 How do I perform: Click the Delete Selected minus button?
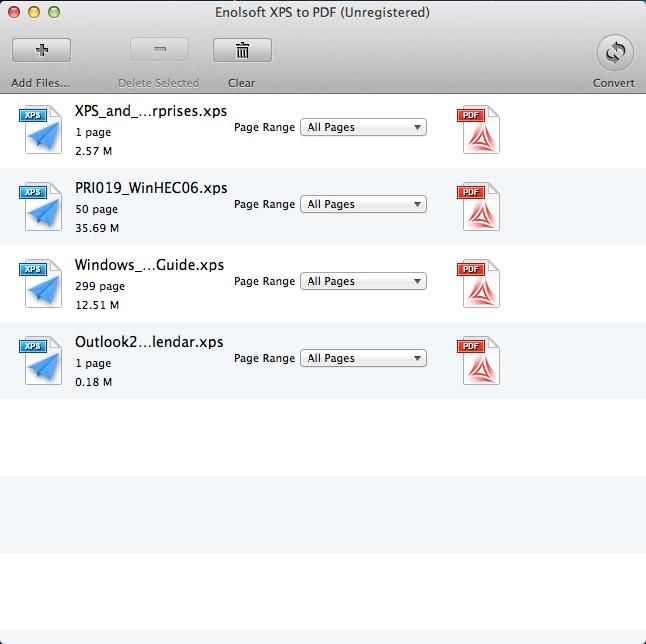[x=159, y=49]
